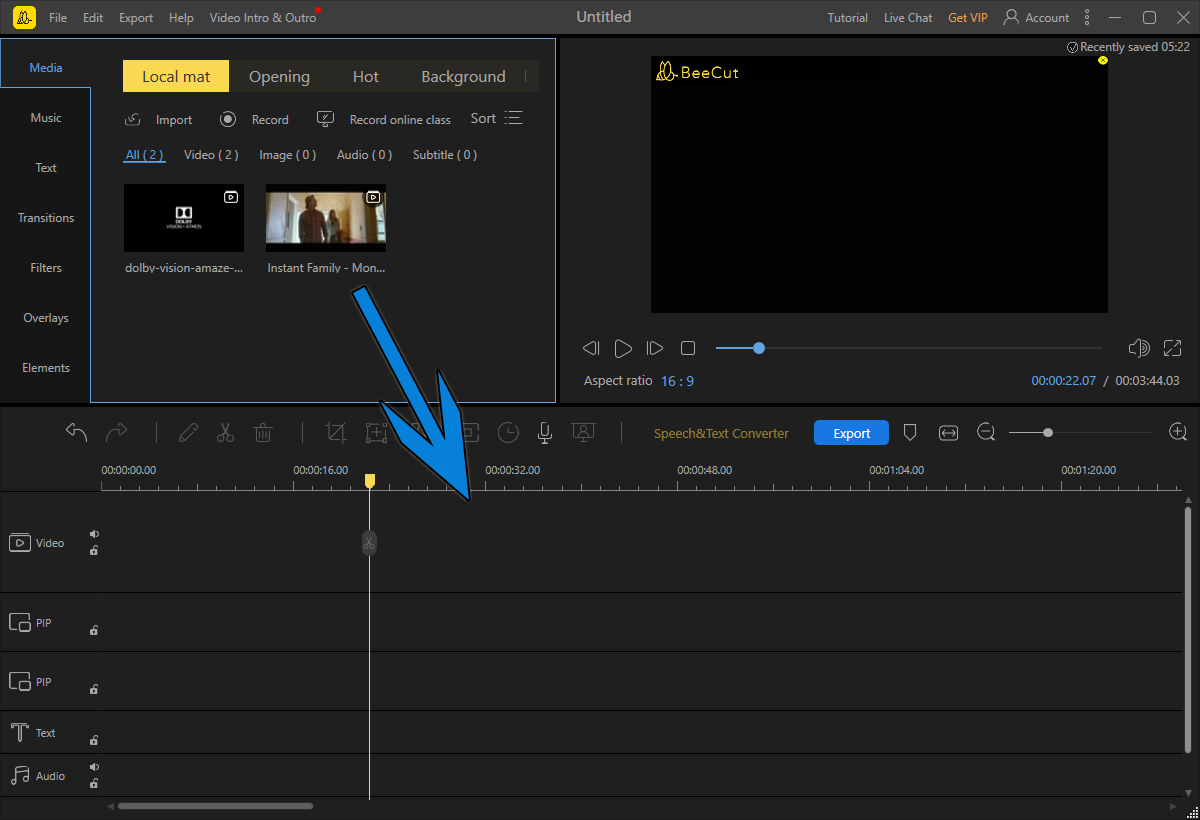Viewport: 1200px width, 820px height.
Task: Click the Record online class icon
Action: tap(325, 119)
